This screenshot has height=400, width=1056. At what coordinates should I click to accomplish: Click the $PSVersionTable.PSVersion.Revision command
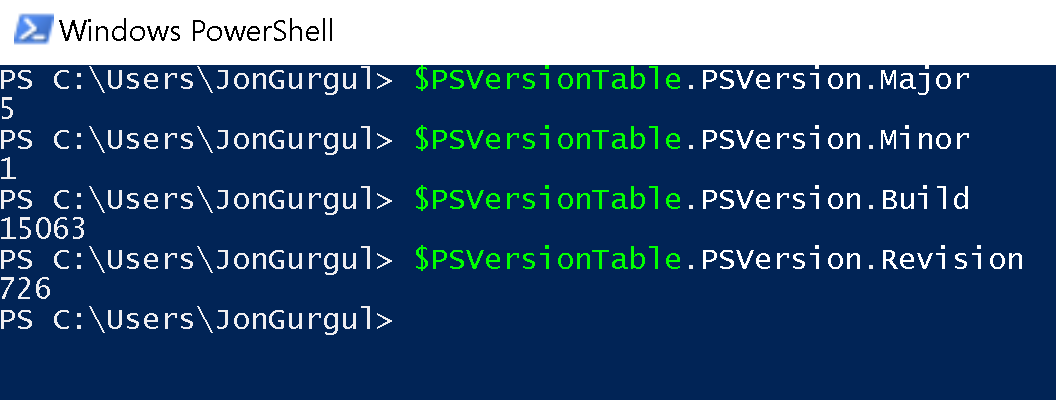(719, 259)
